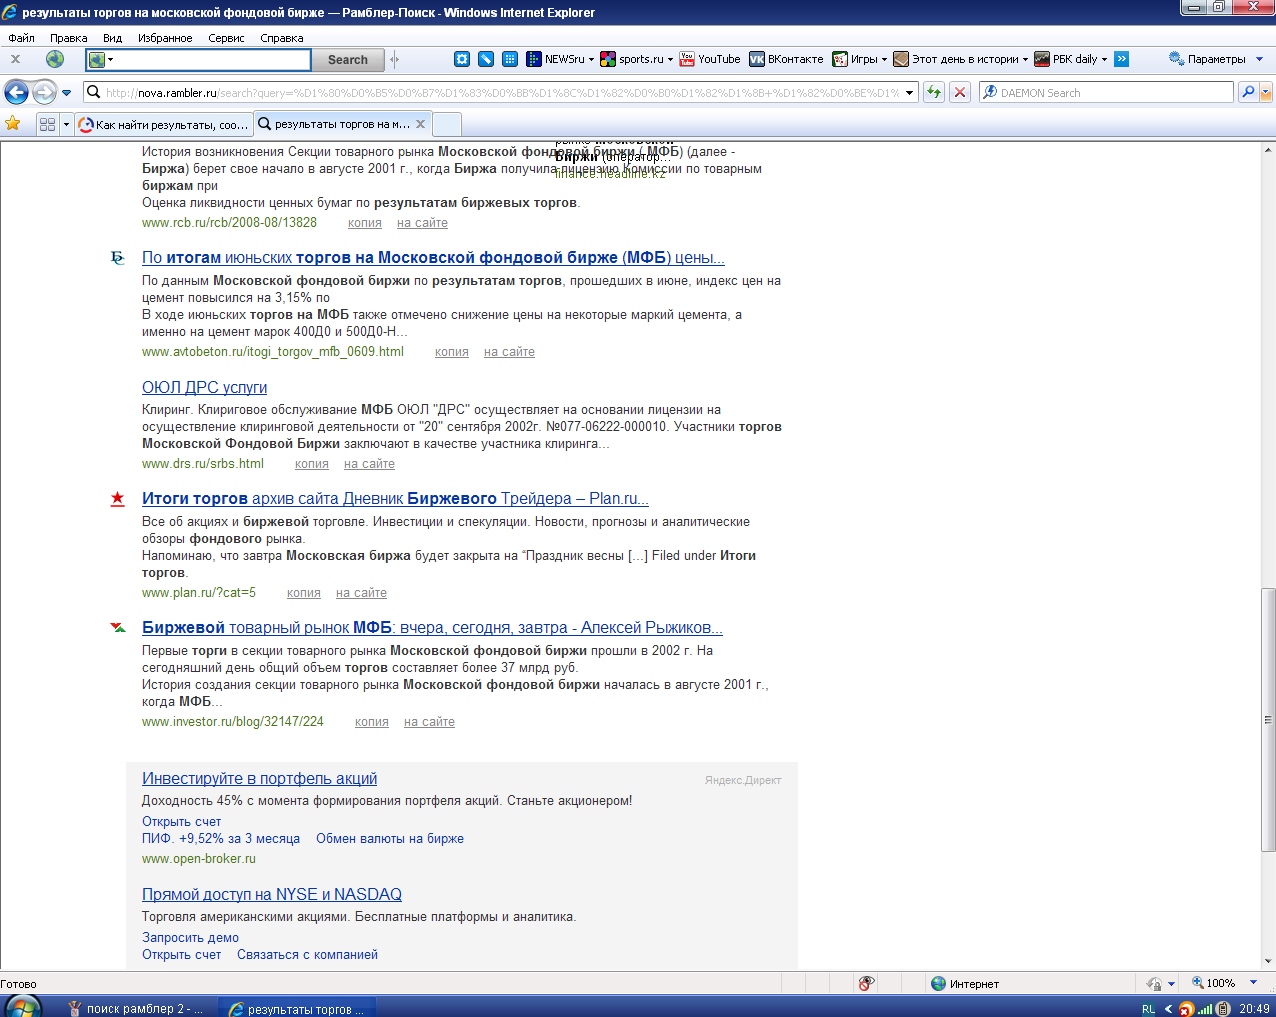Open Инвестируйте в портфель акций ad link
This screenshot has width=1276, height=1017.
(259, 779)
